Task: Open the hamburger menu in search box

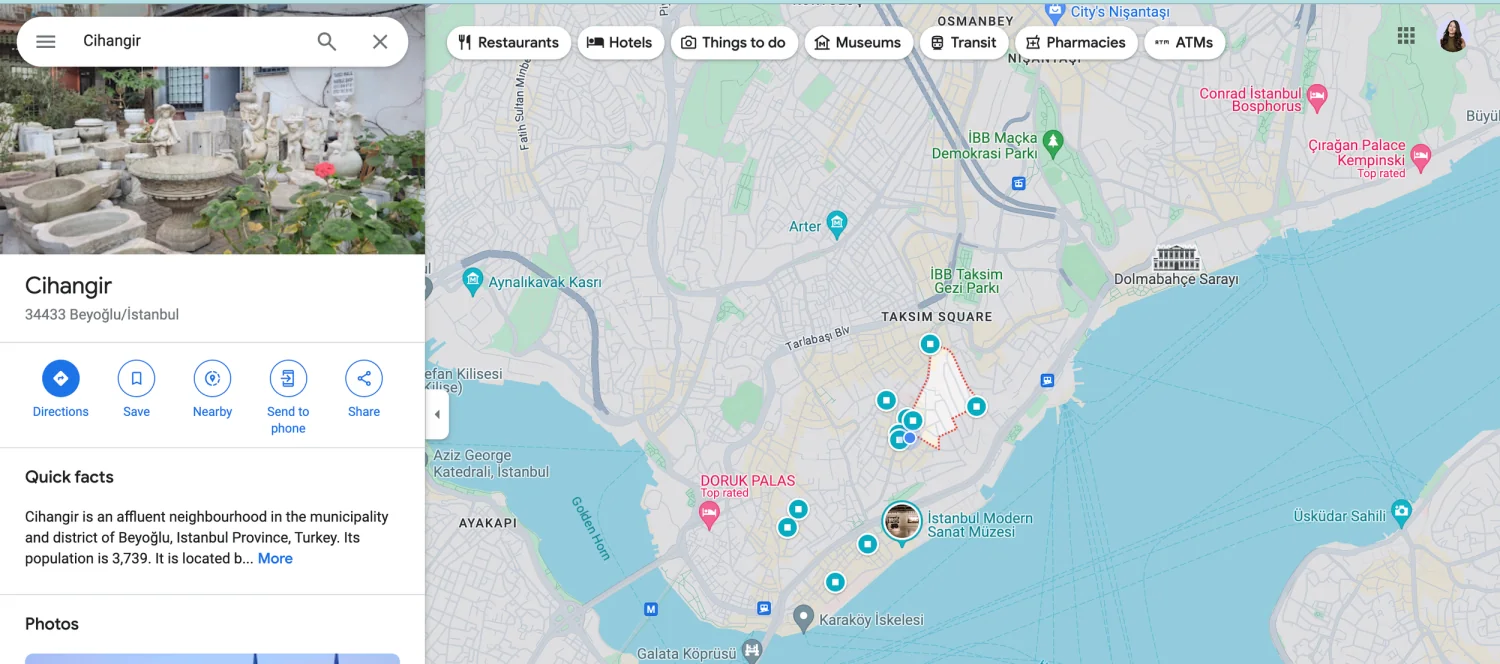Action: pos(46,42)
